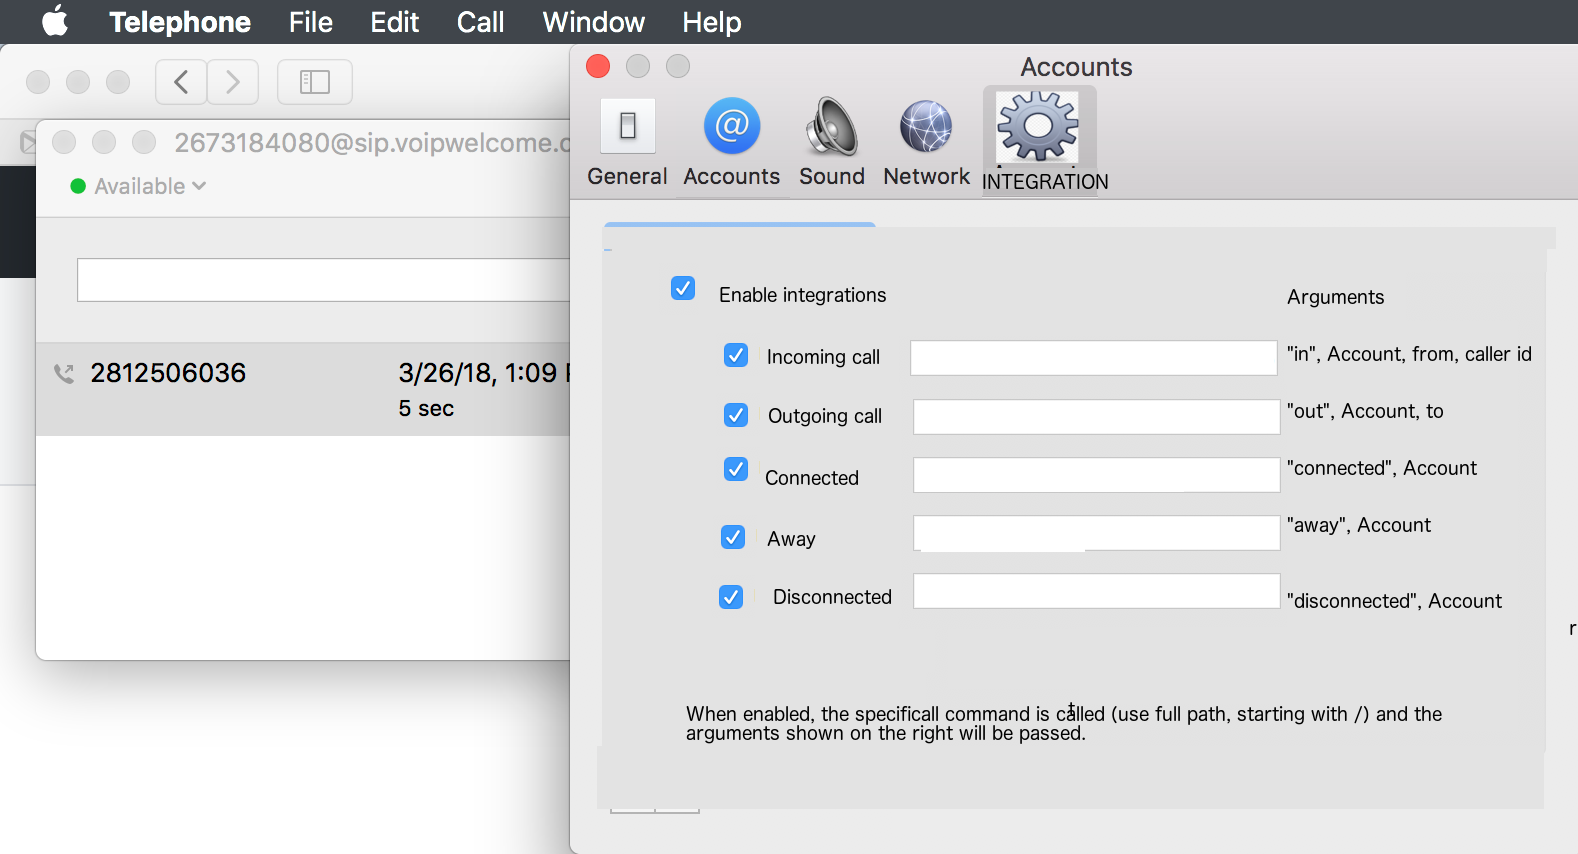
Task: Click the "in", Account, from, caller id text
Action: (x=1409, y=354)
